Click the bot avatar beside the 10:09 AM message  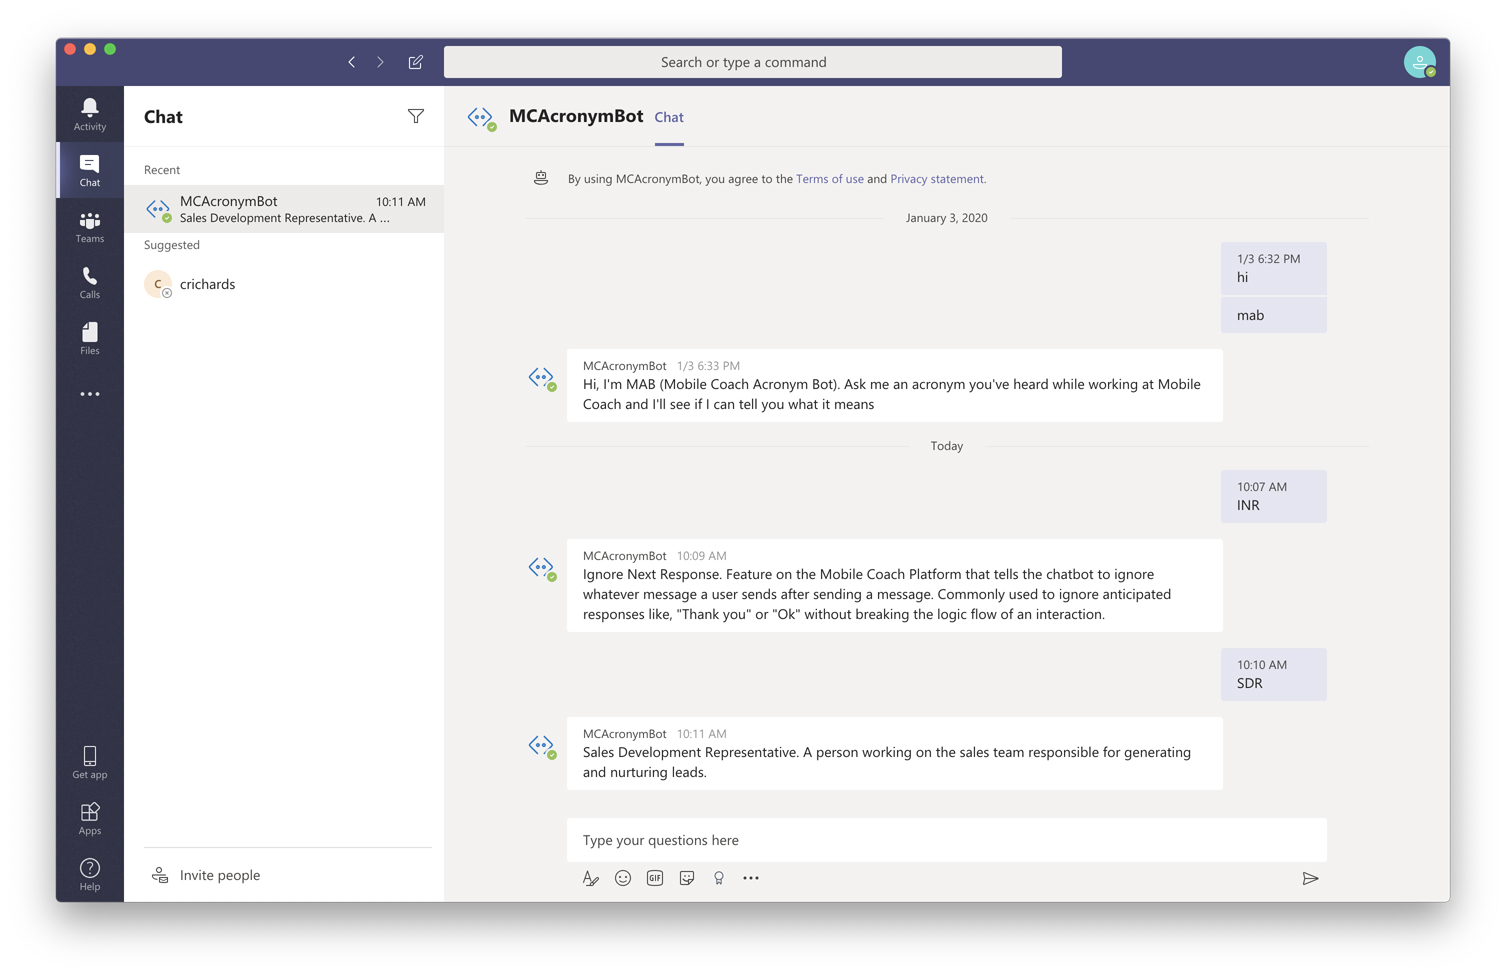pos(542,569)
